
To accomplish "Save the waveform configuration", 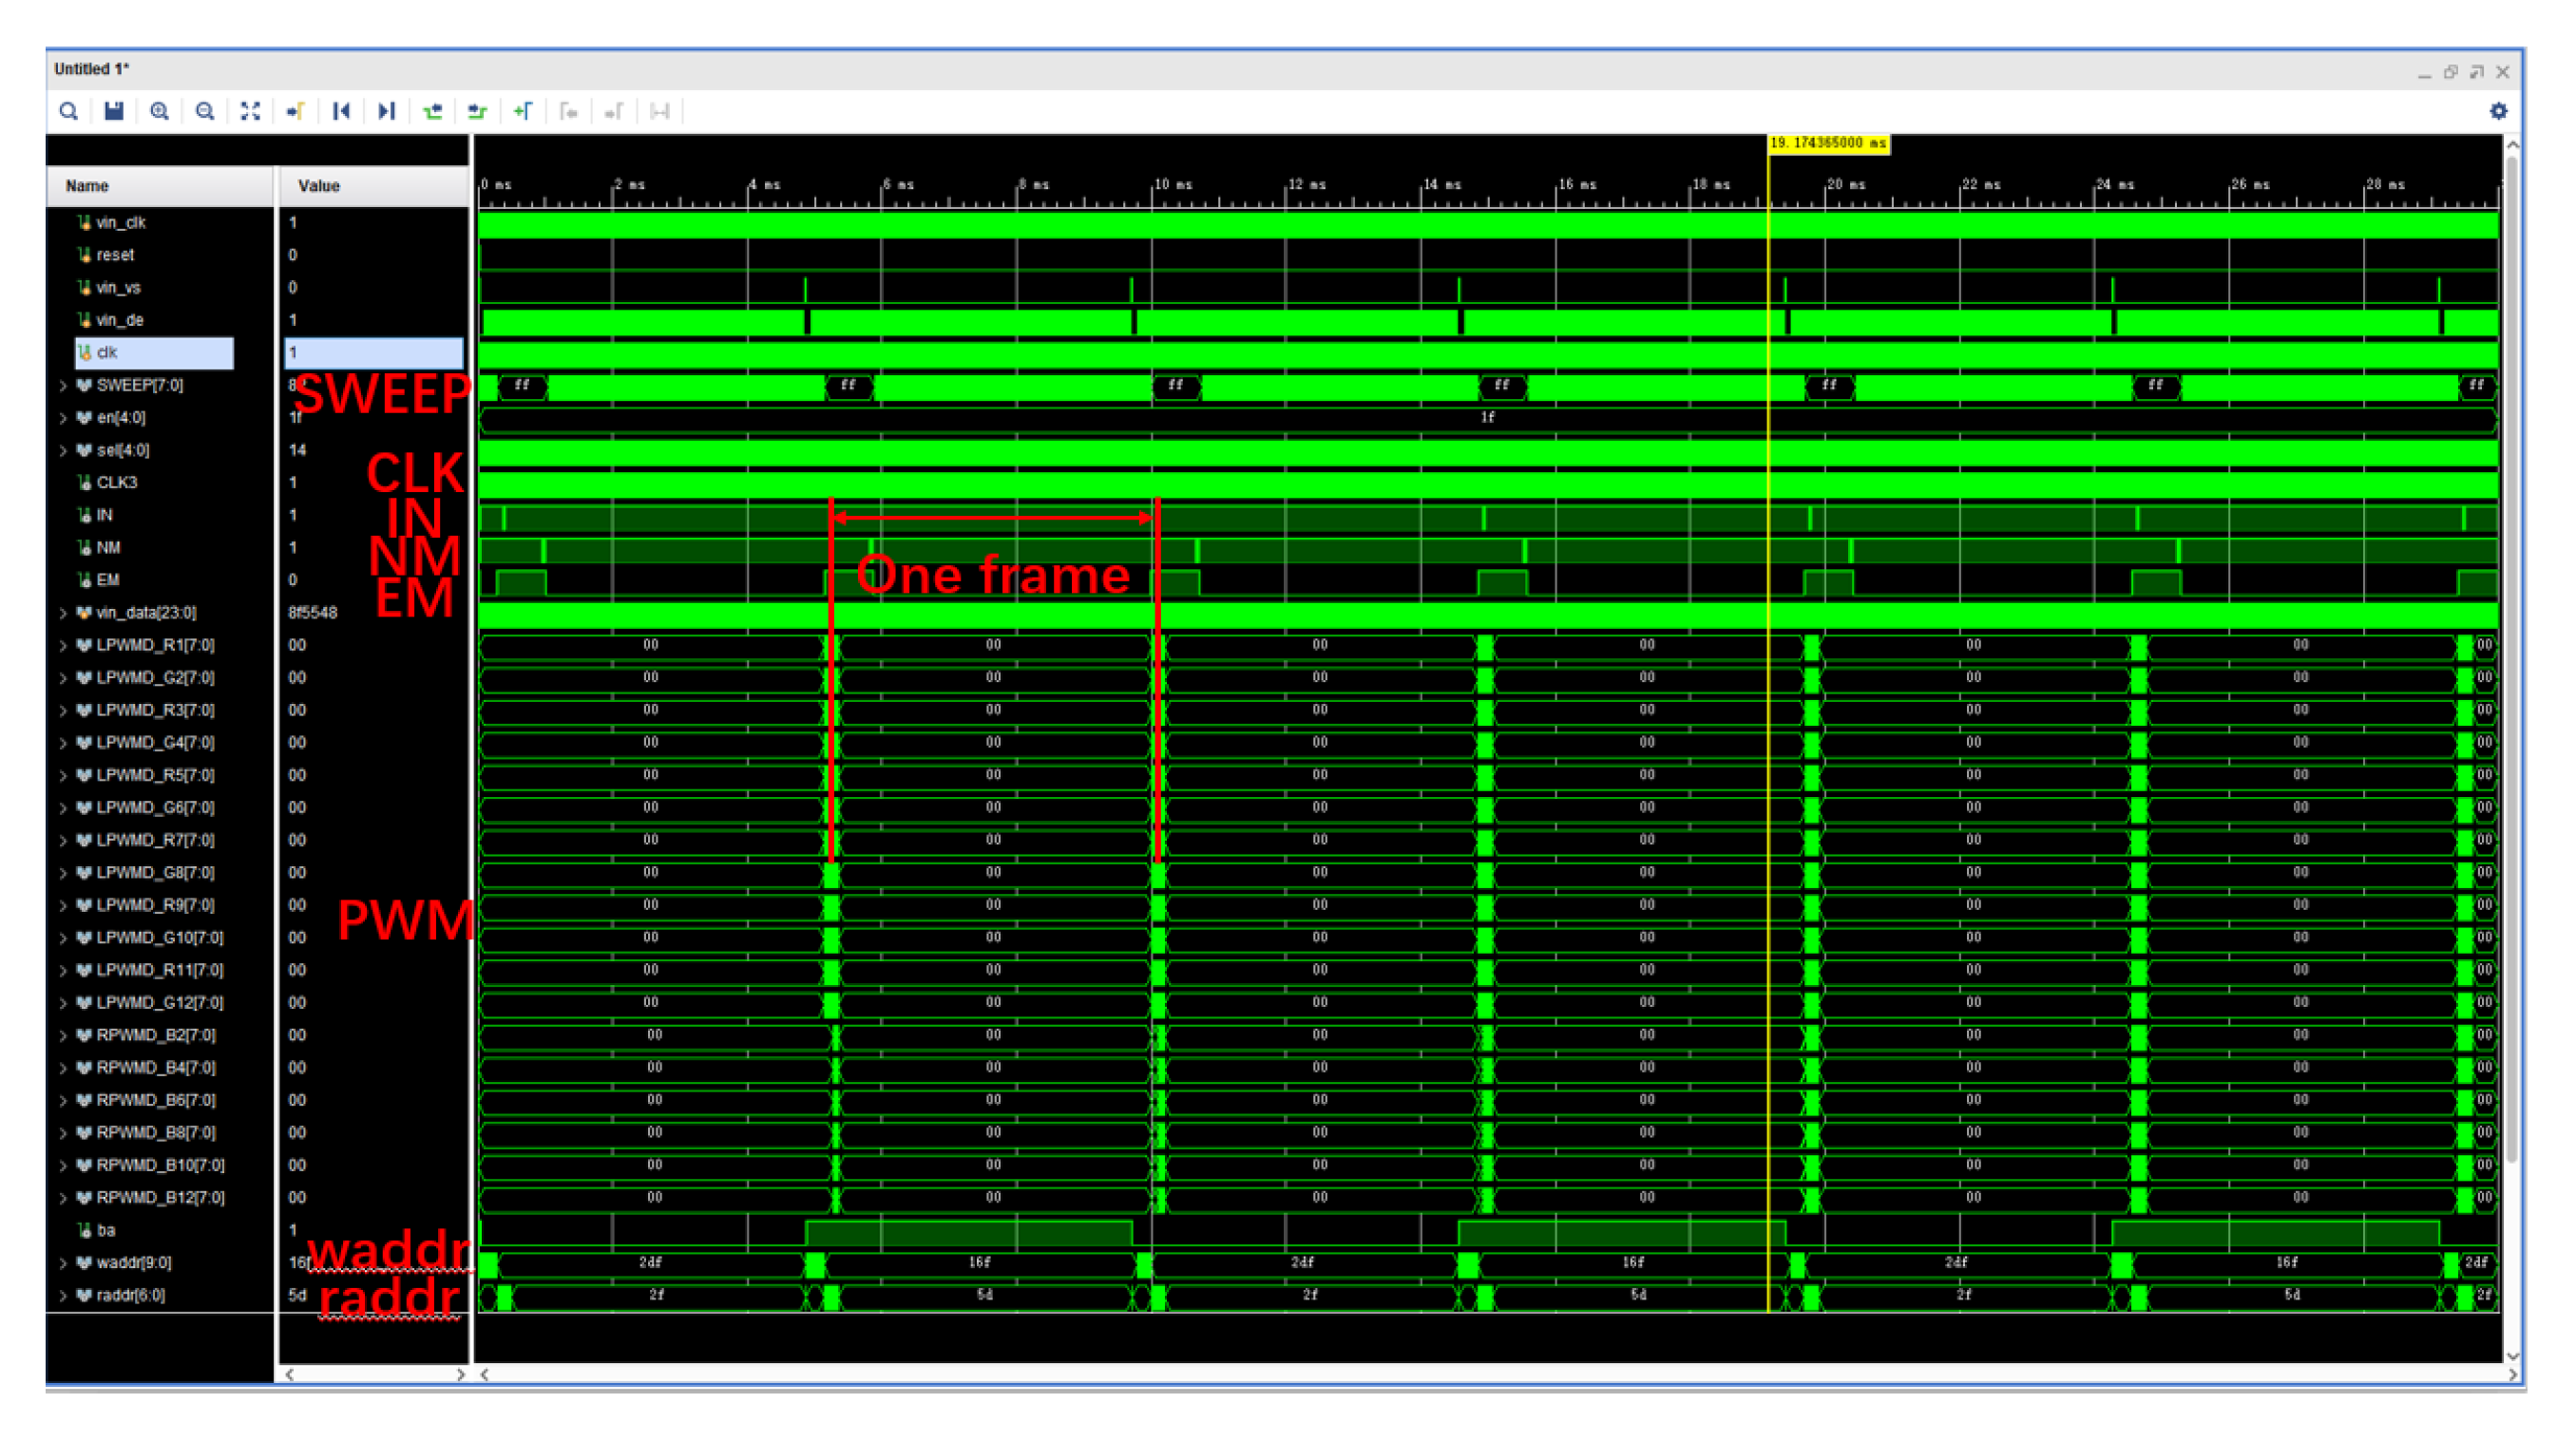I will 113,111.
